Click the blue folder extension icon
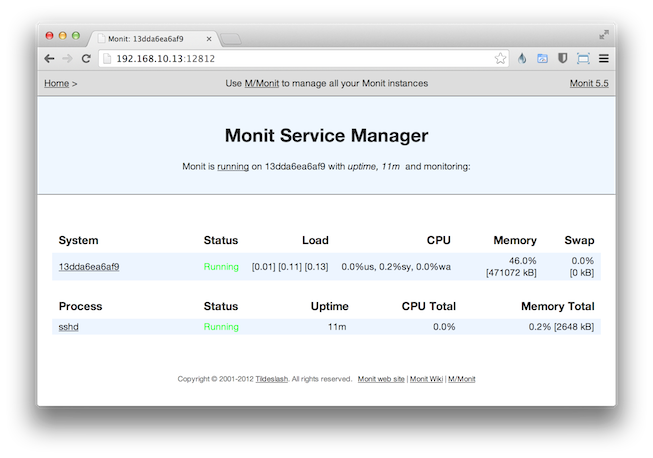The width and height of the screenshot is (653, 458). 542,59
